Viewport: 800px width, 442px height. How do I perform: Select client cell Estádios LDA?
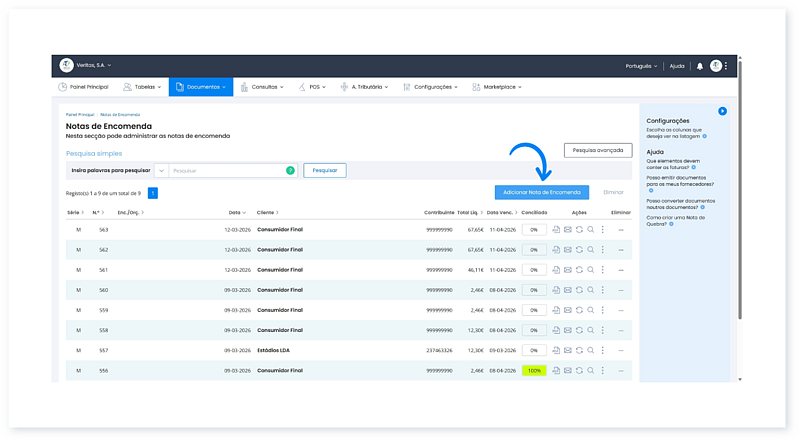[x=273, y=350]
